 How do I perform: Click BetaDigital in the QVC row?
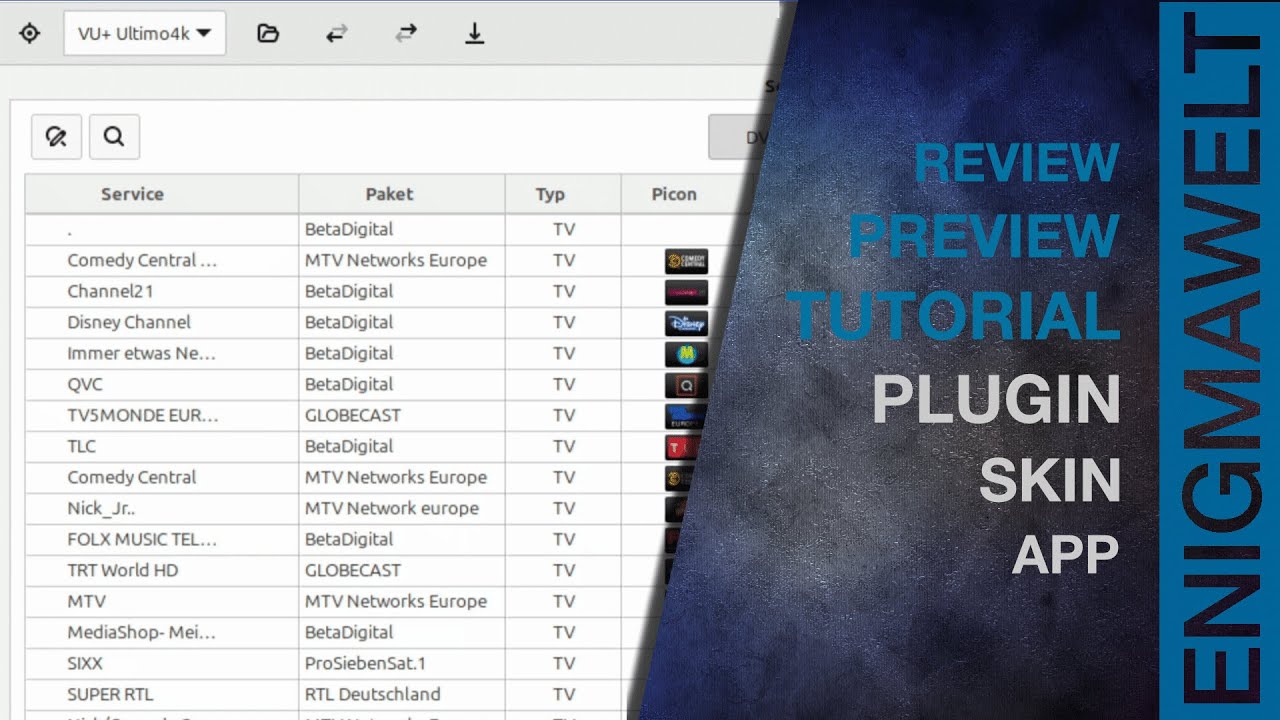349,384
